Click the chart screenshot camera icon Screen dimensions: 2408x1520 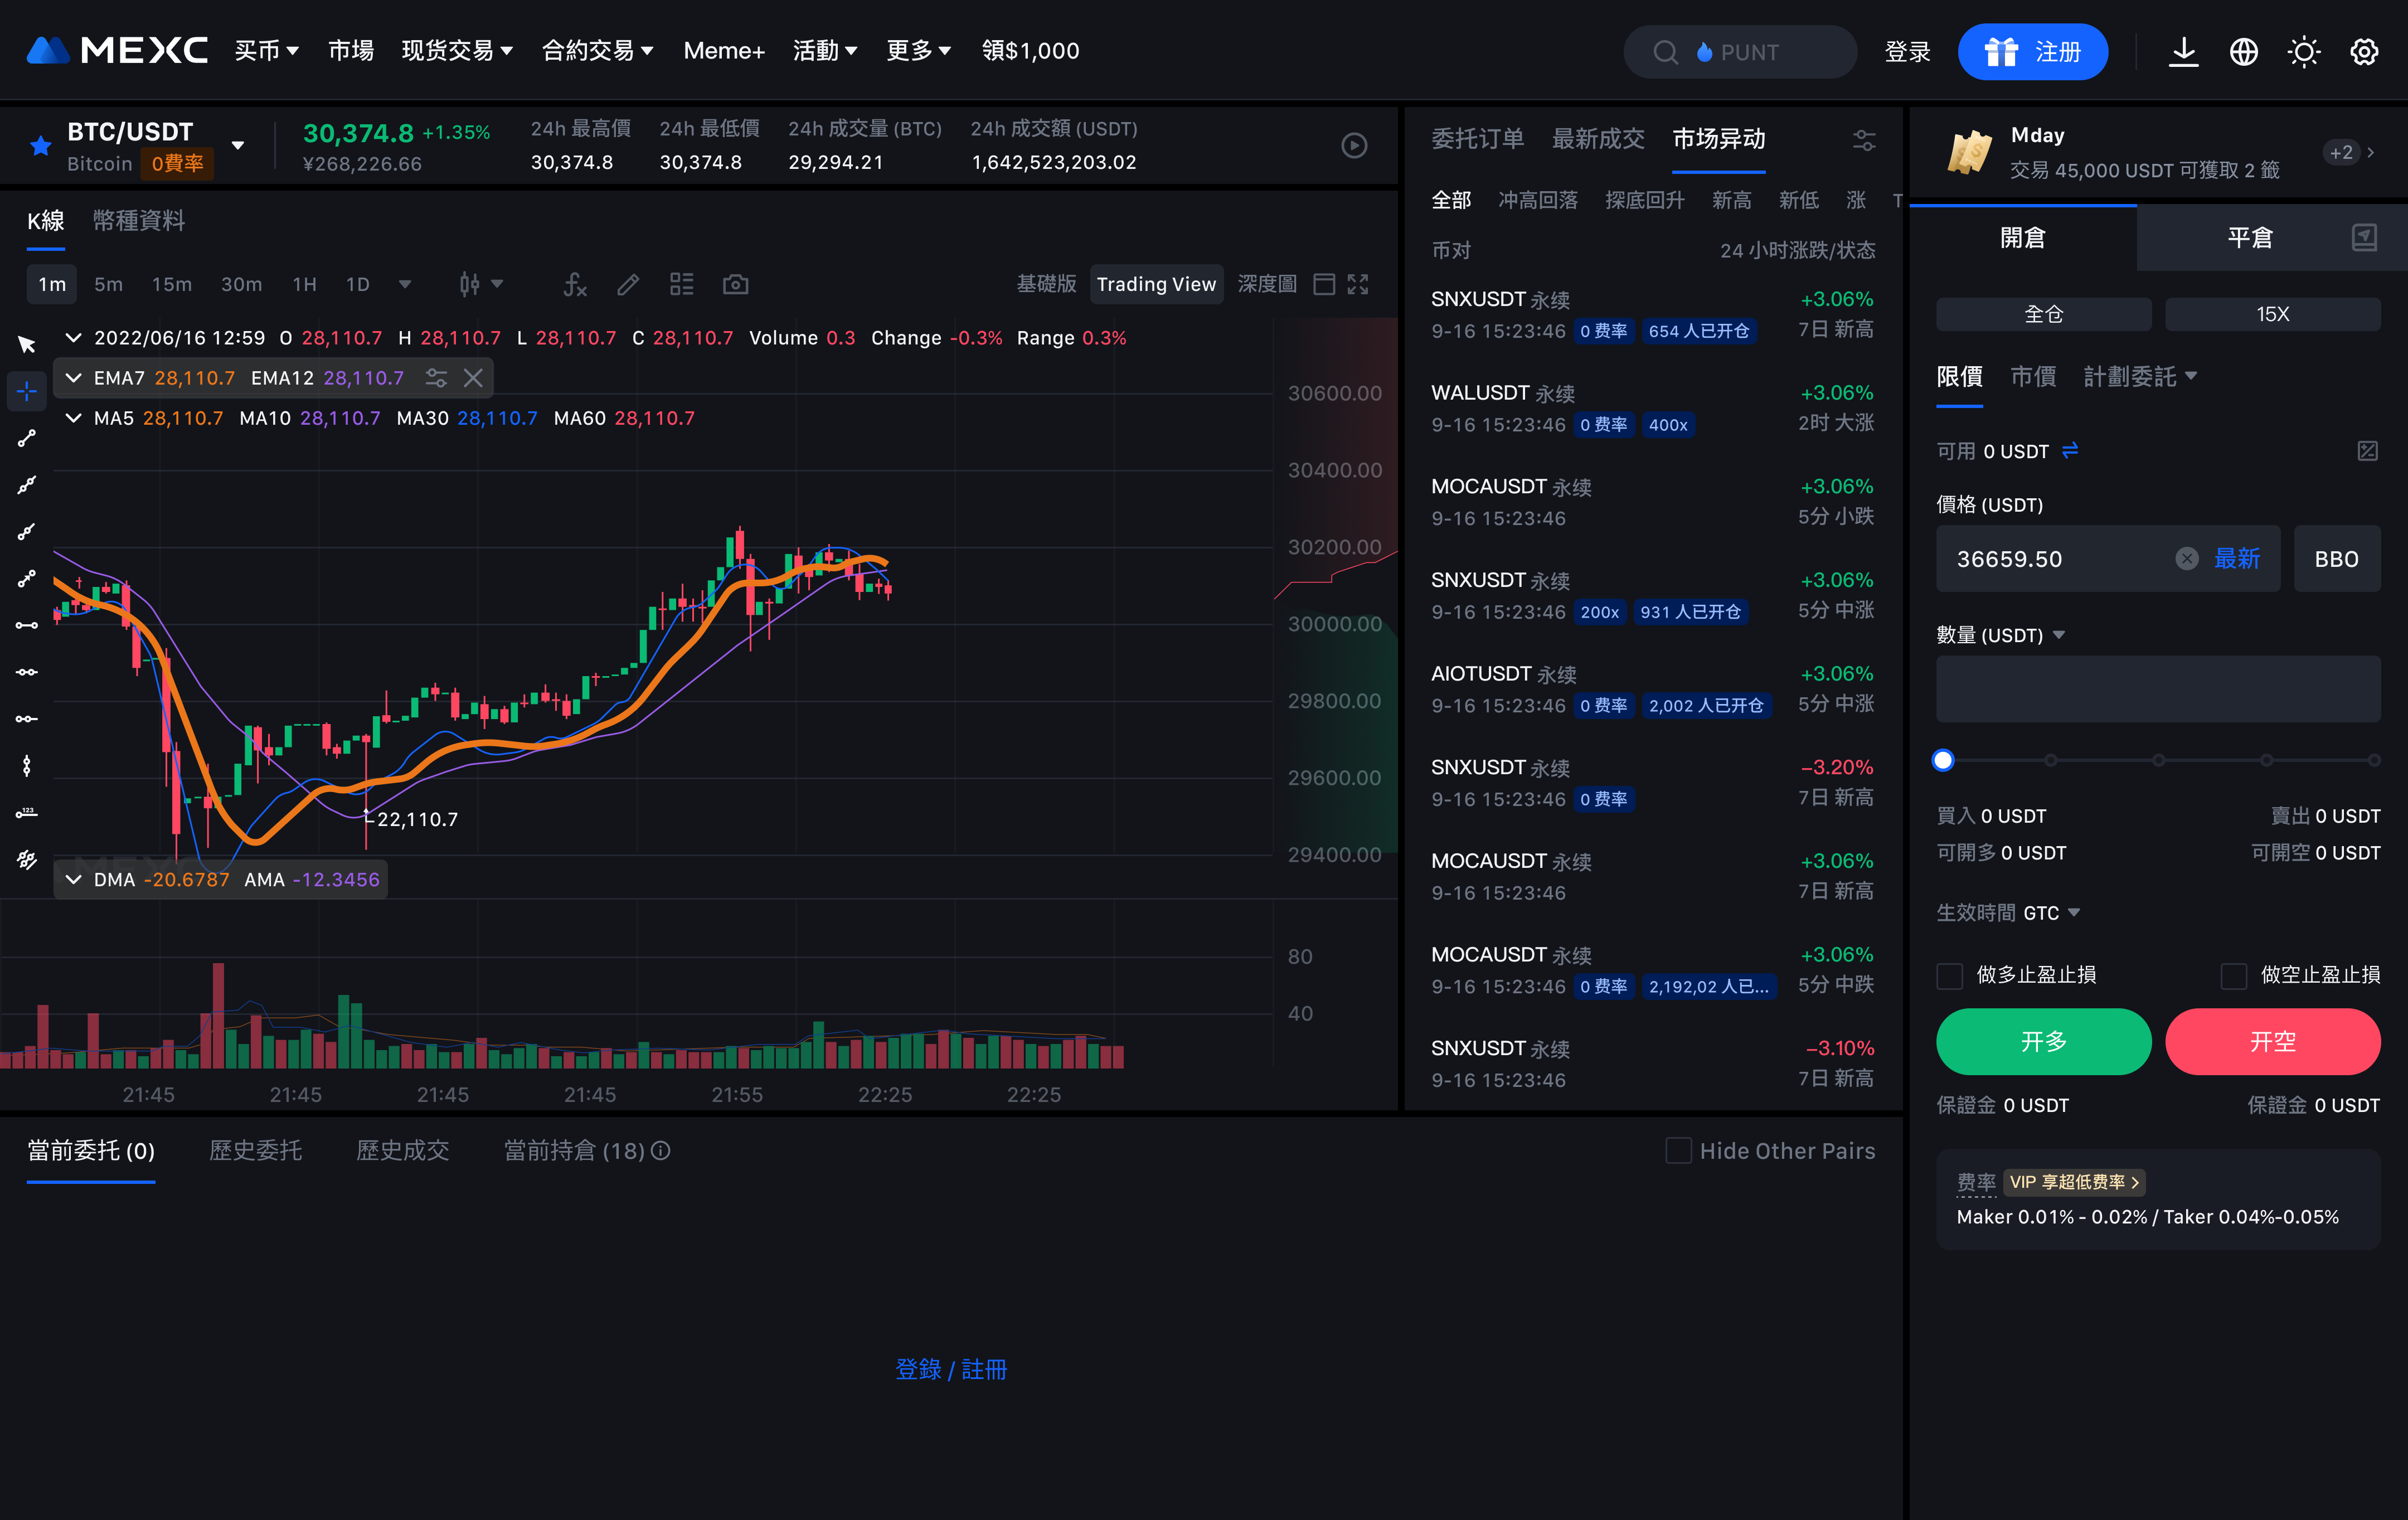click(x=735, y=285)
